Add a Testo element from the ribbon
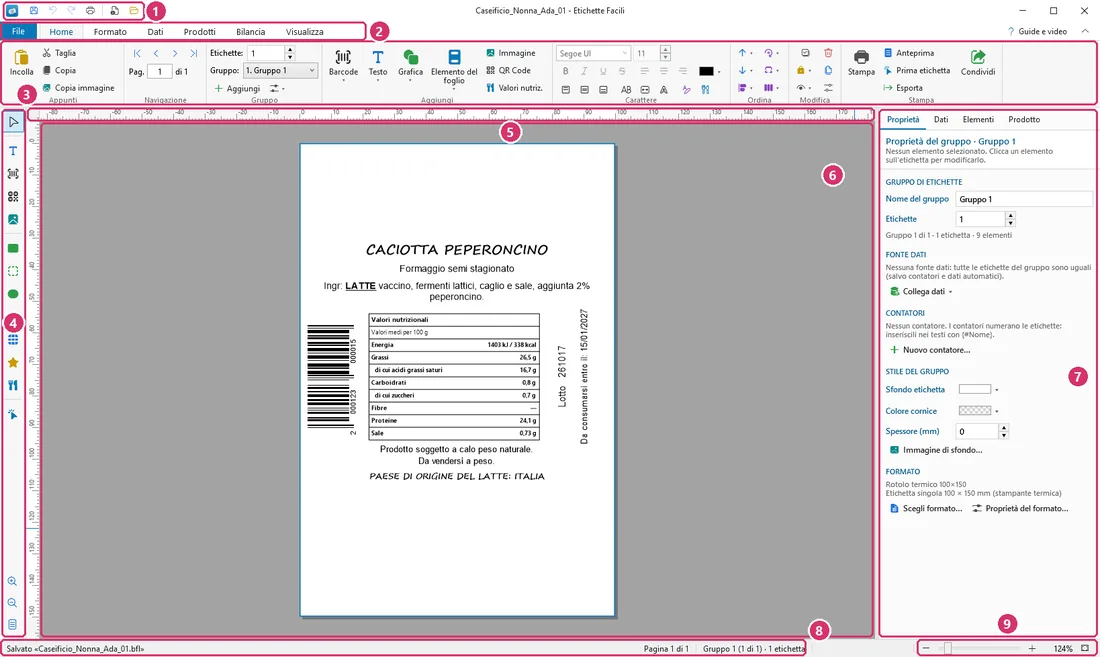Screen dimensions: 1100x657 click(x=377, y=57)
